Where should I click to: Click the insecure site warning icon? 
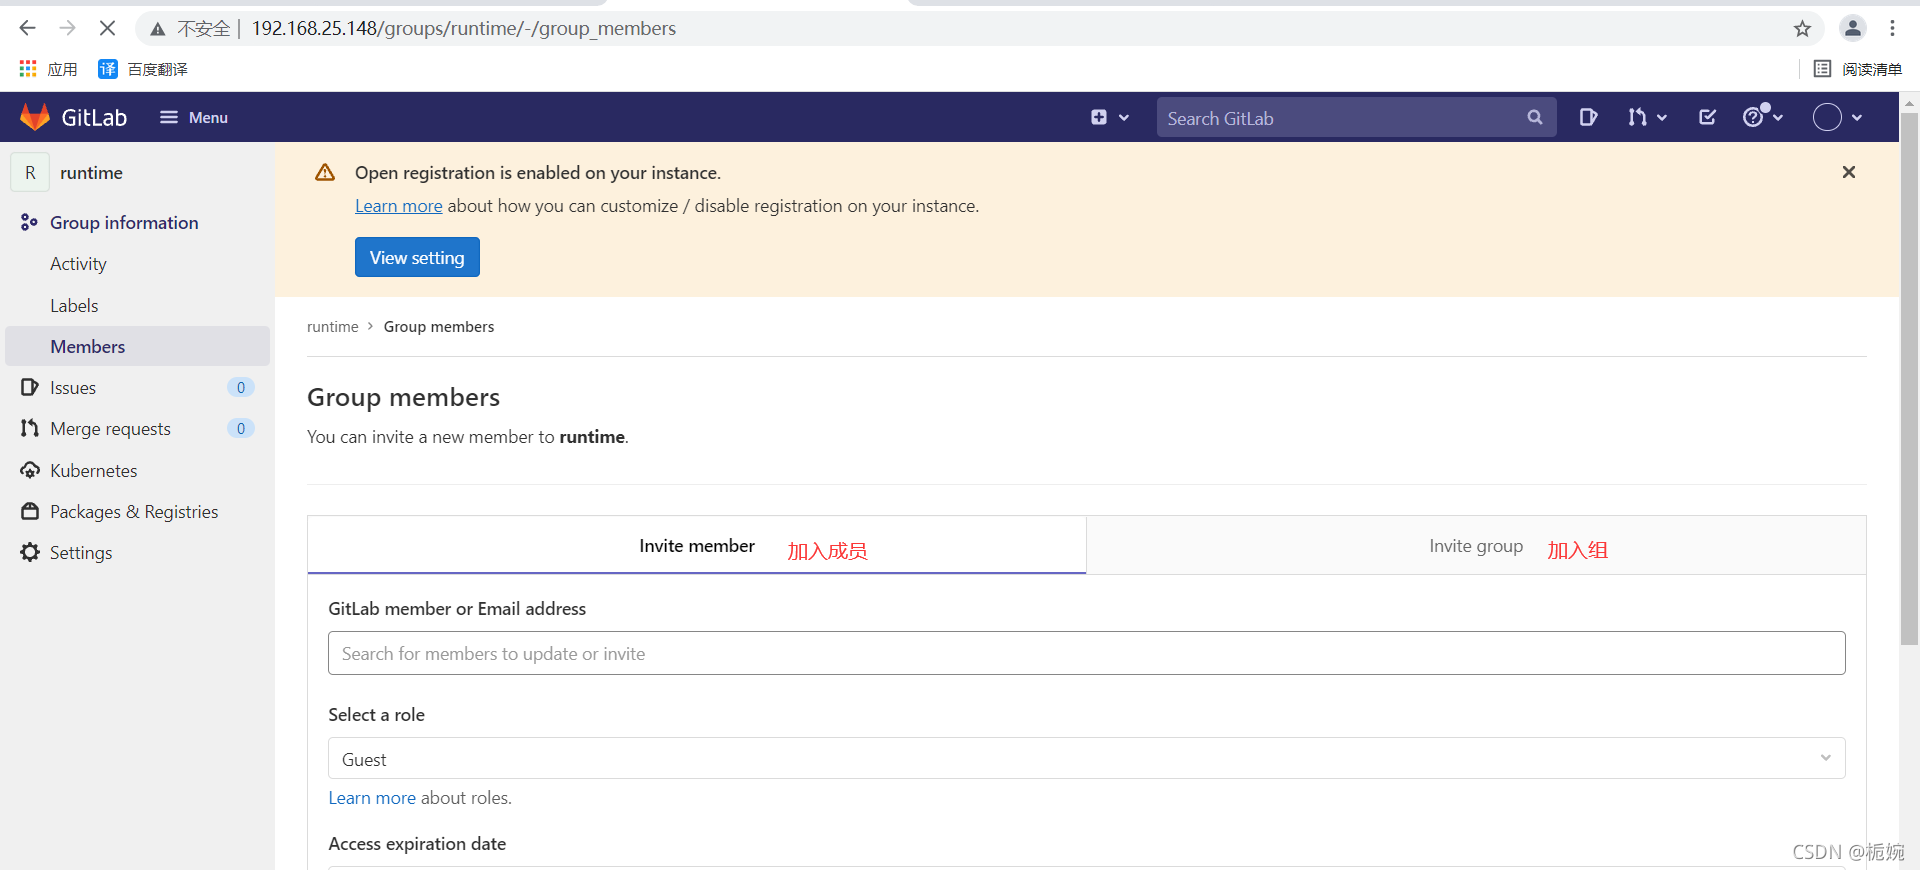[x=158, y=29]
